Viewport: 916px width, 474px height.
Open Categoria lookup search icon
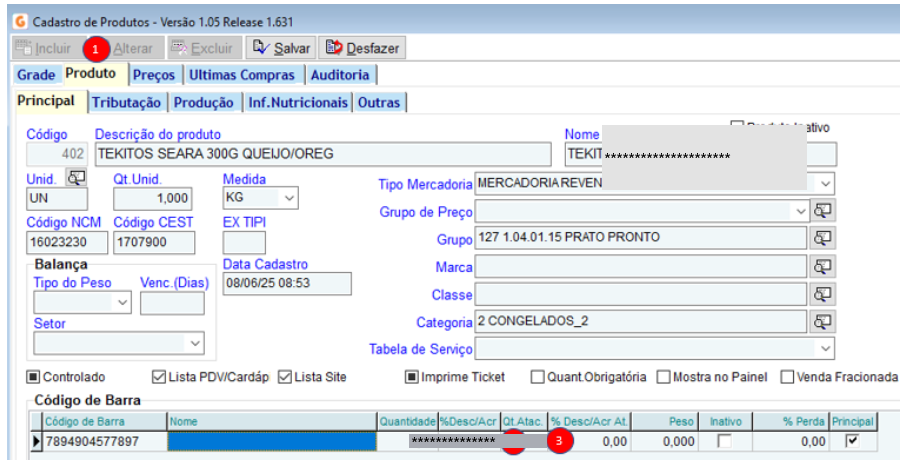(823, 321)
